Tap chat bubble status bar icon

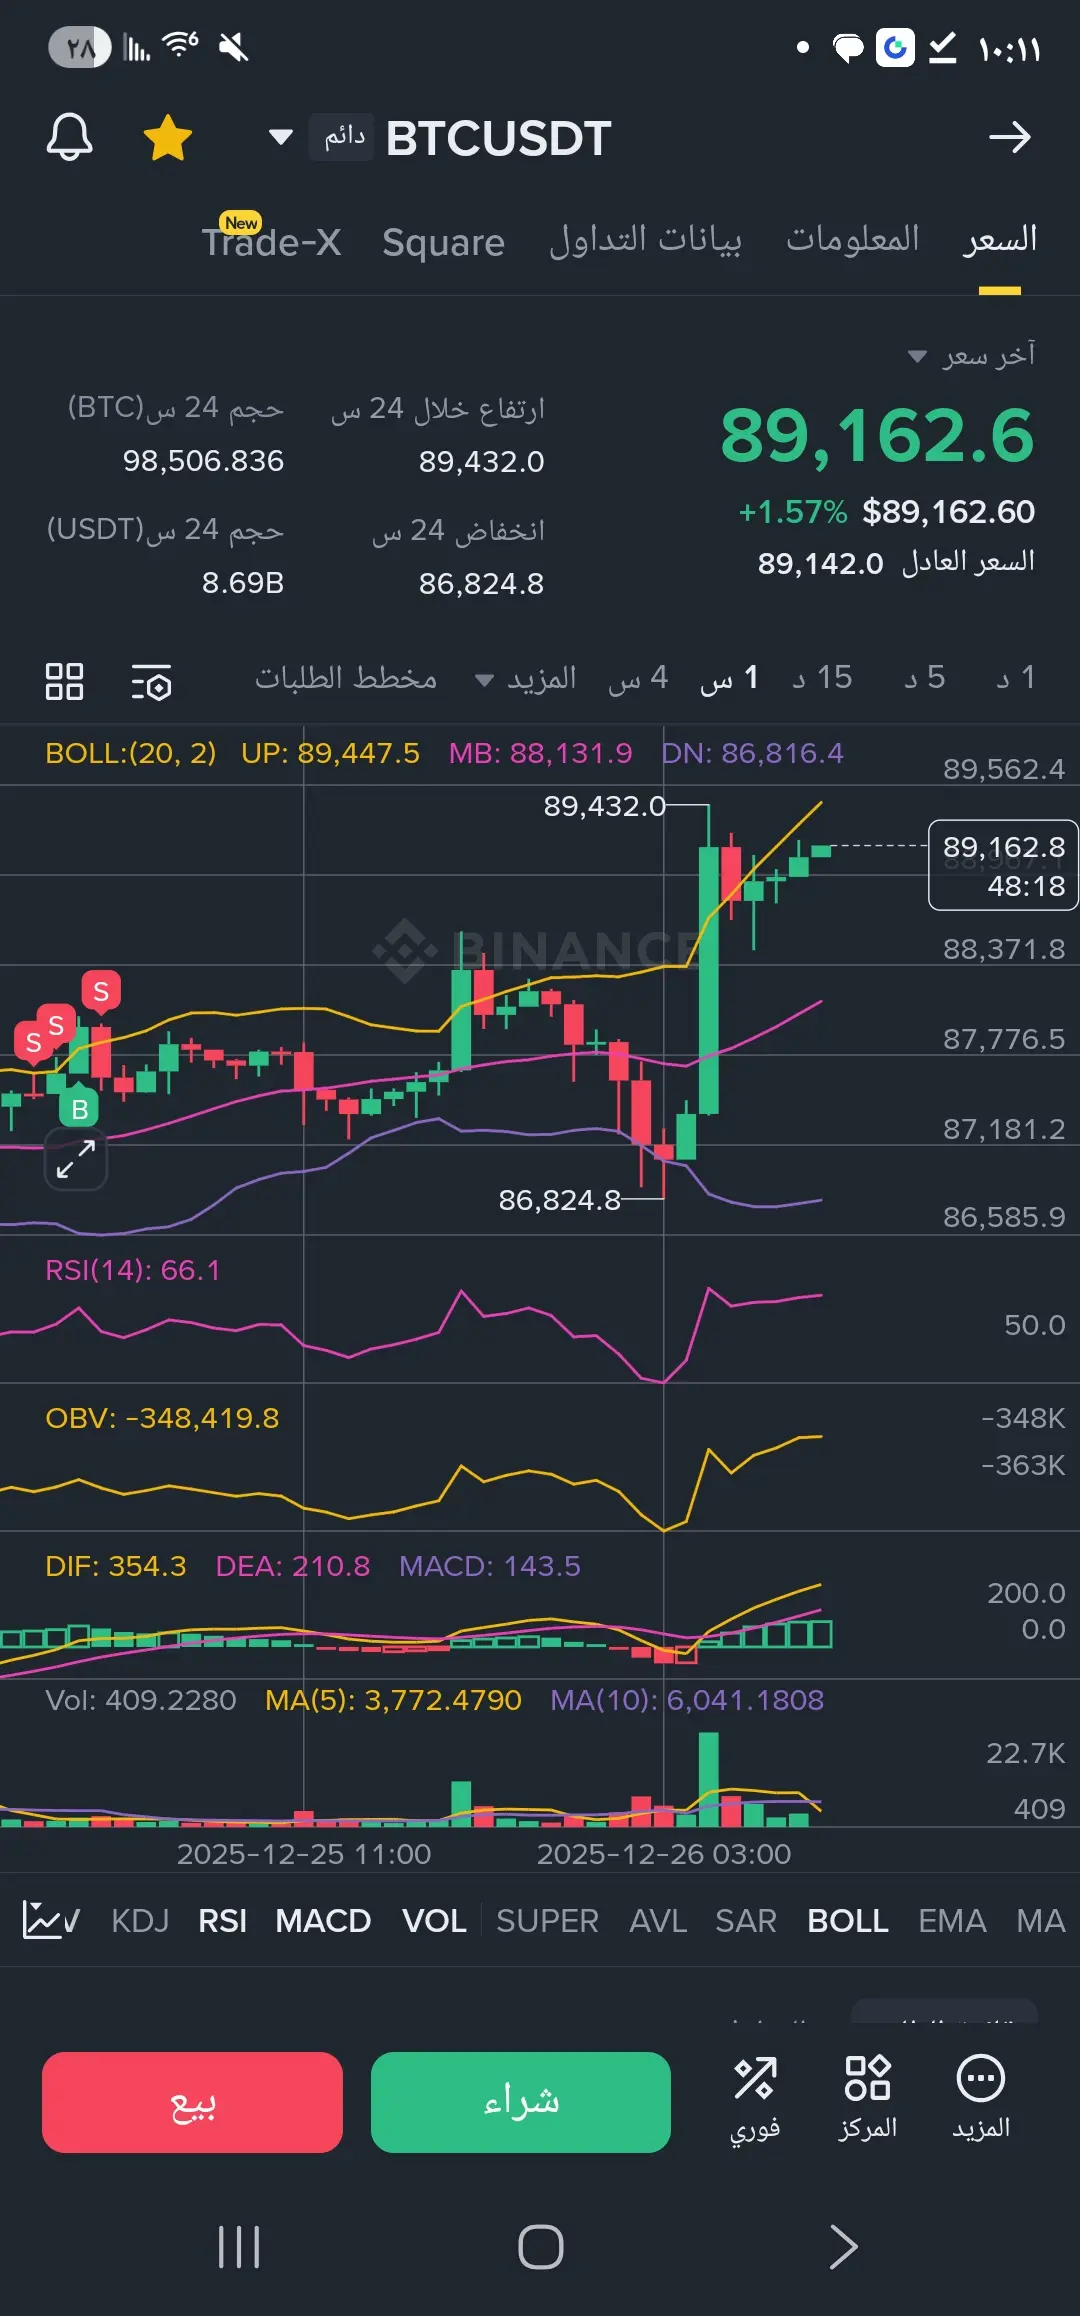pos(848,47)
